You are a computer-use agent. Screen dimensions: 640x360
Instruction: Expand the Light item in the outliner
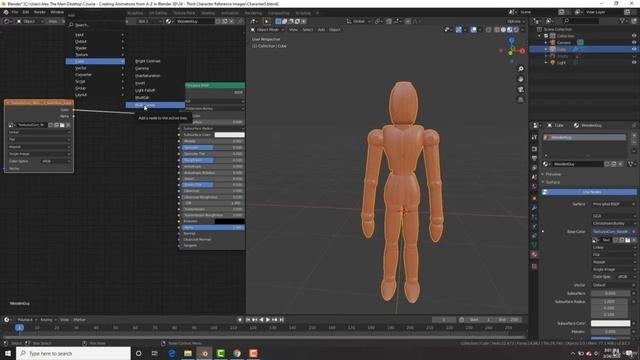pyautogui.click(x=546, y=62)
